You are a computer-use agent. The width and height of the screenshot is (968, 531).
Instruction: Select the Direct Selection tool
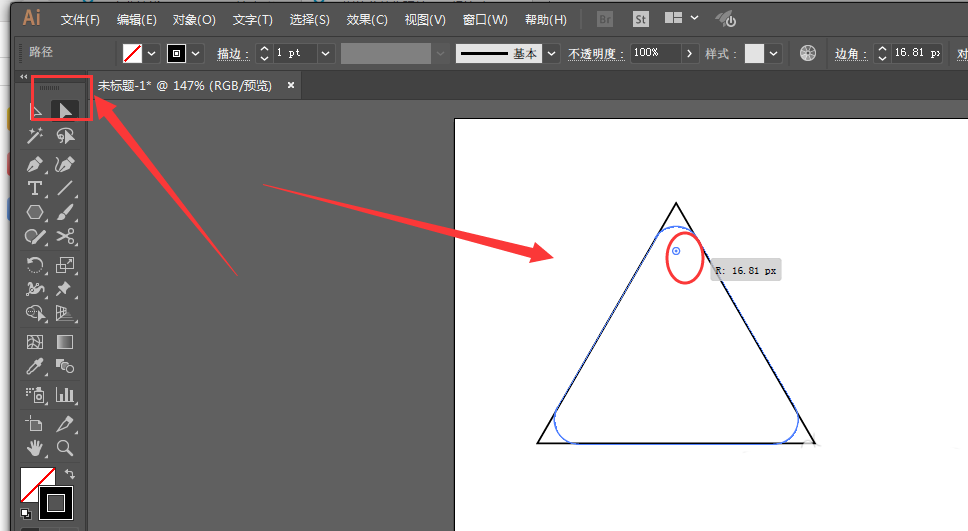tap(65, 111)
